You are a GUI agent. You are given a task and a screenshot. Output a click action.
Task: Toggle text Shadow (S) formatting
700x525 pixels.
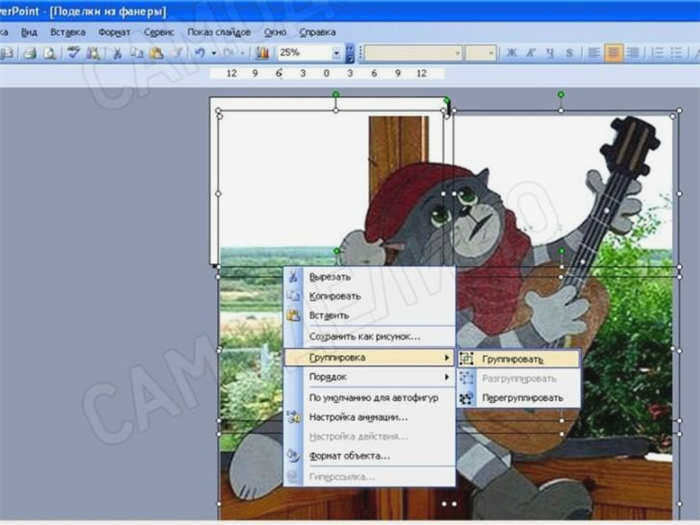[570, 53]
